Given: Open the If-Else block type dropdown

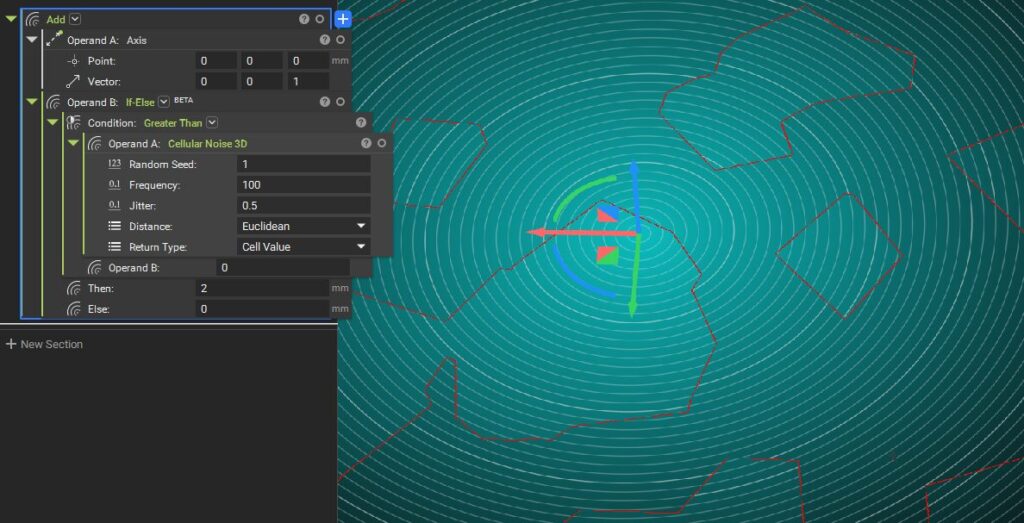Looking at the screenshot, I should pos(164,102).
